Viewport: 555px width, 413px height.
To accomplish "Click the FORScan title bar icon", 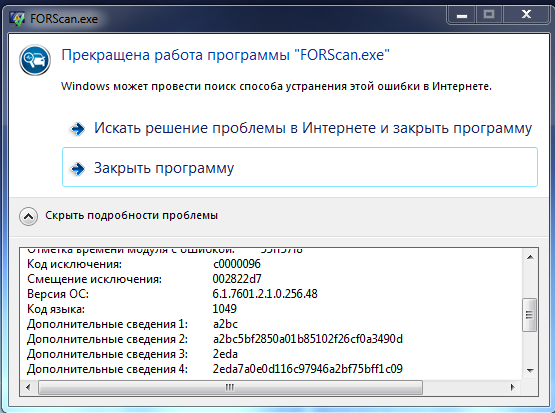I will 17,19.
